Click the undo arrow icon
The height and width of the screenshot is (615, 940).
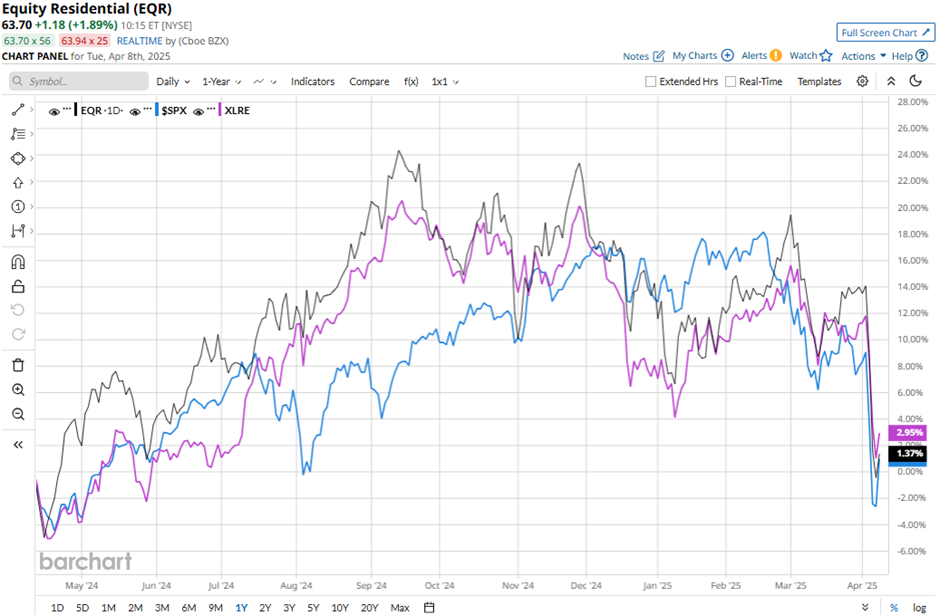18,310
